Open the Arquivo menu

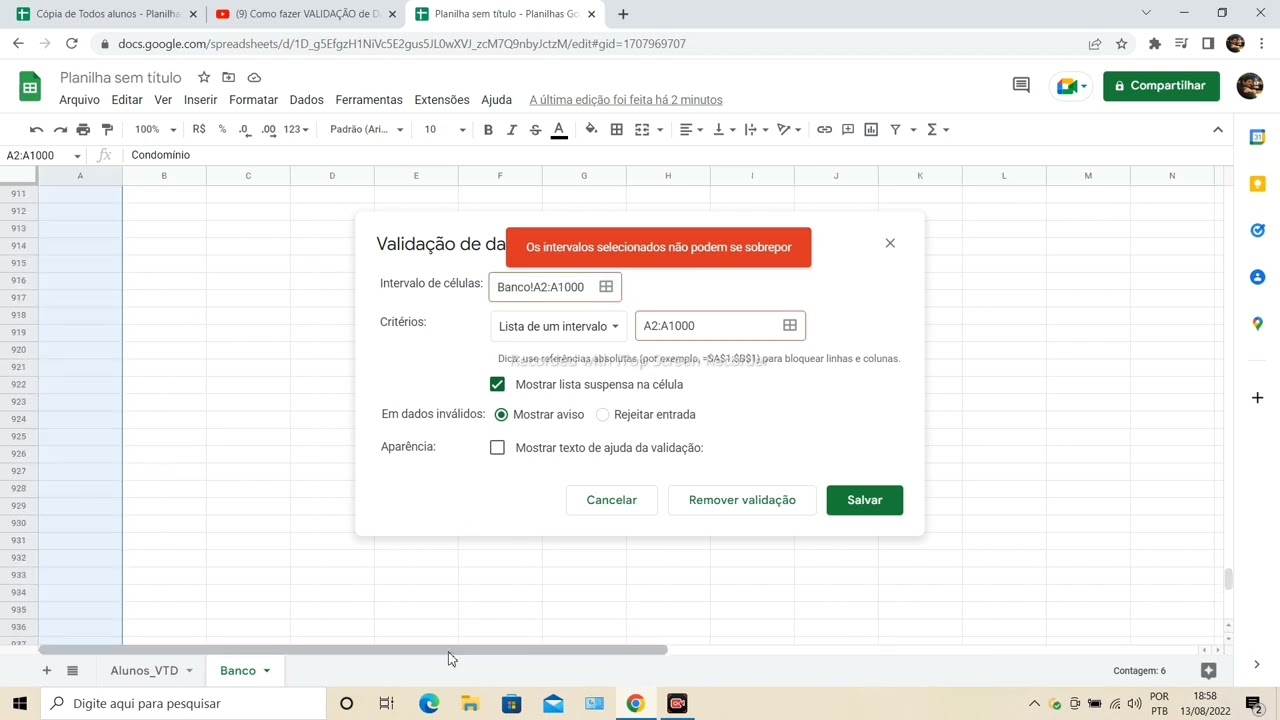(79, 100)
